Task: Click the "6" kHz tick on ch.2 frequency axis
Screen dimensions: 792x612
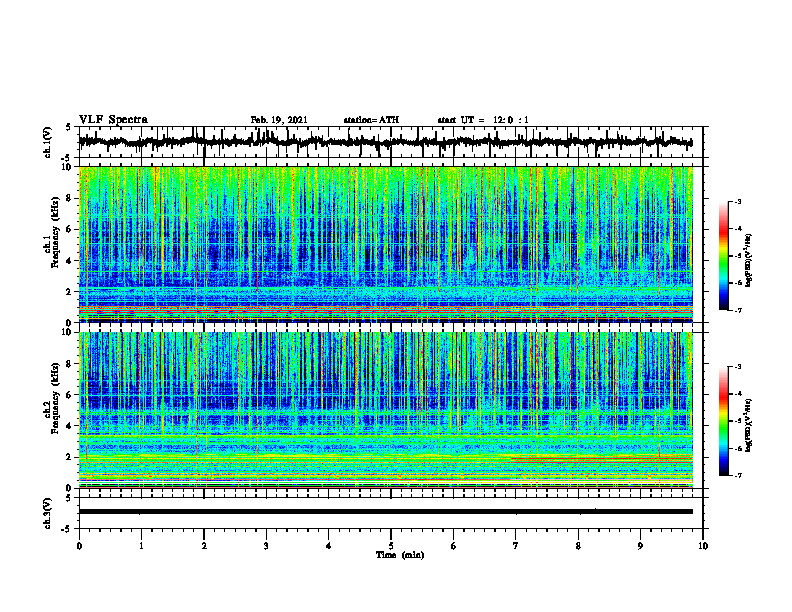Action: [69, 395]
